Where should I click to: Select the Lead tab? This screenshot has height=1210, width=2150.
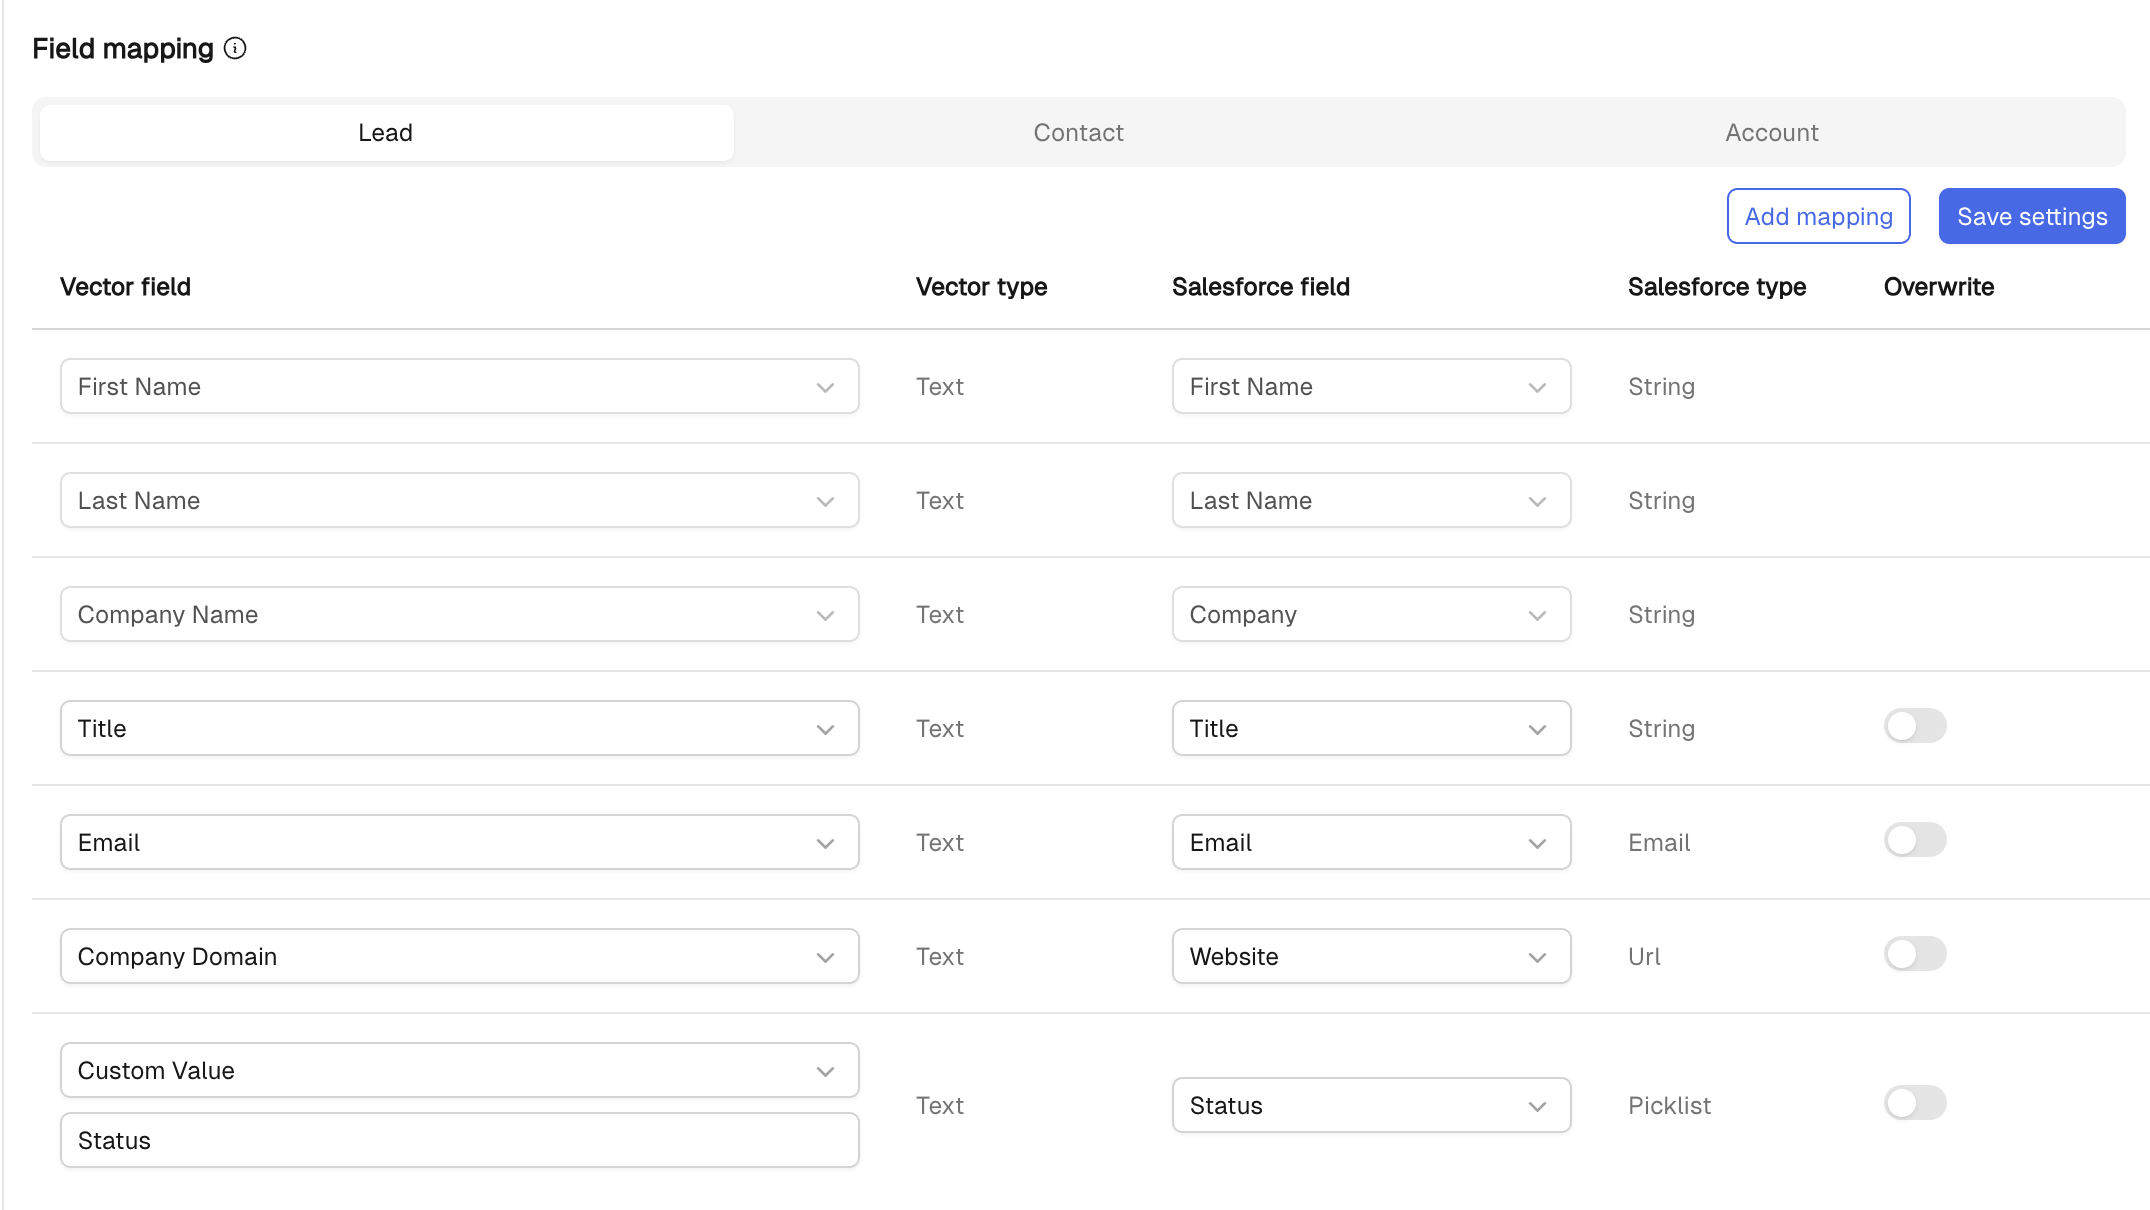(386, 133)
